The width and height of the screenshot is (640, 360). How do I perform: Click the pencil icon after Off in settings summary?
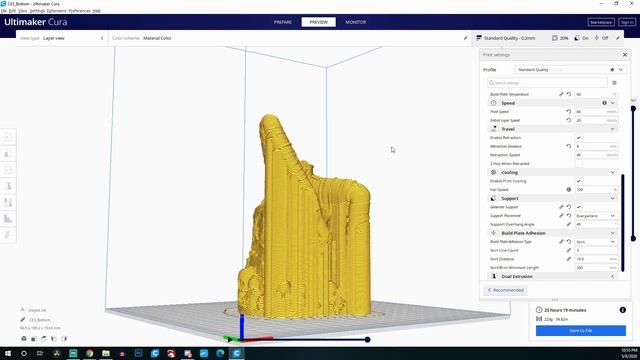tap(618, 38)
